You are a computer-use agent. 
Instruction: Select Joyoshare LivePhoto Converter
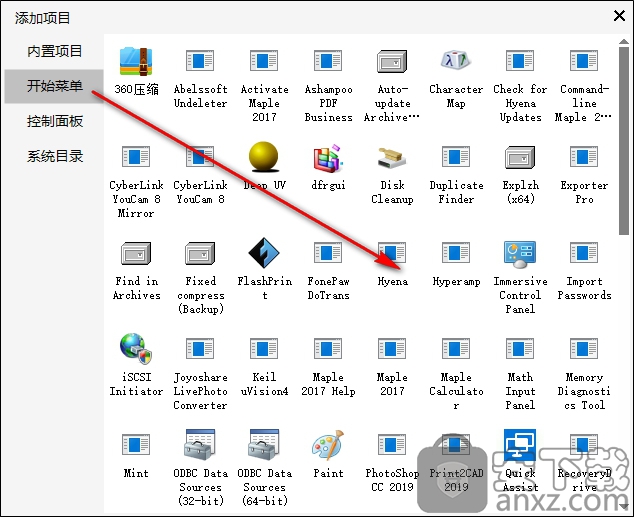point(200,349)
